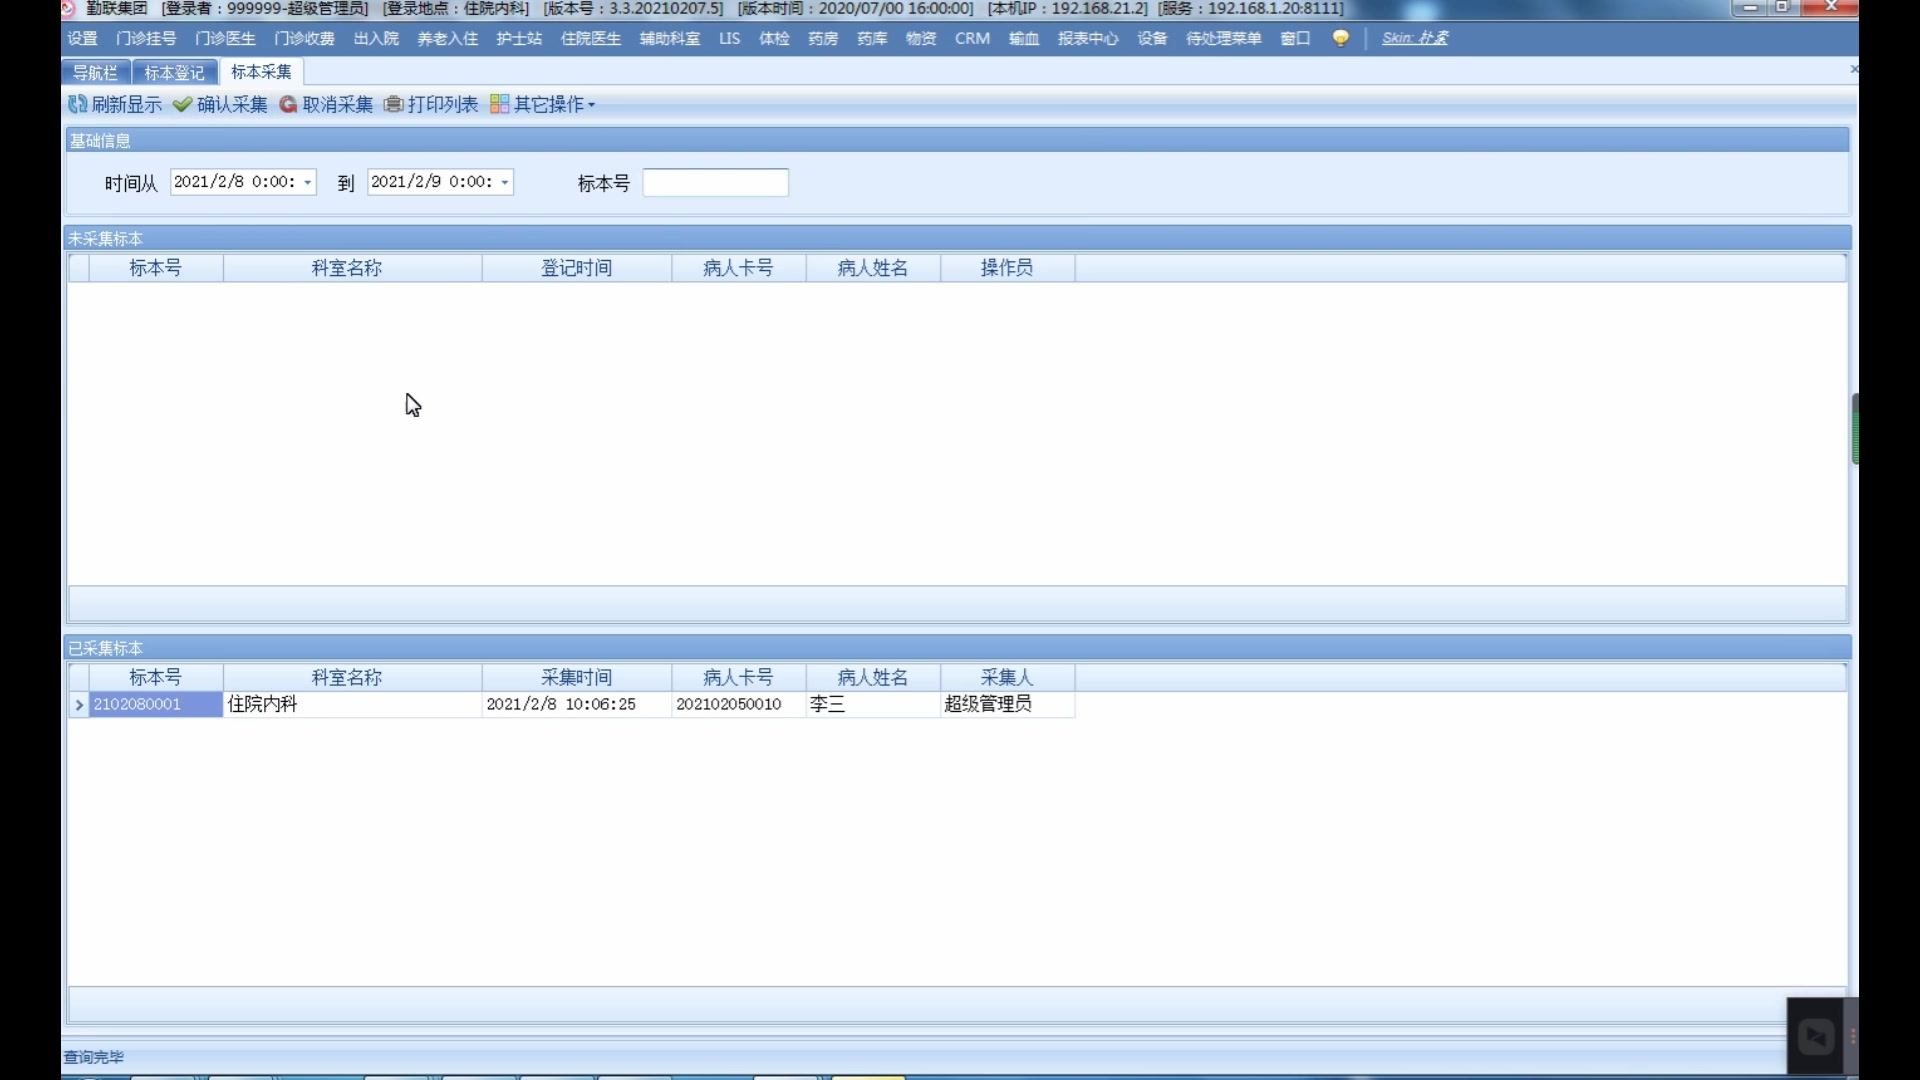Open the 体检 menu
1920x1080 pixels.
[x=774, y=38]
